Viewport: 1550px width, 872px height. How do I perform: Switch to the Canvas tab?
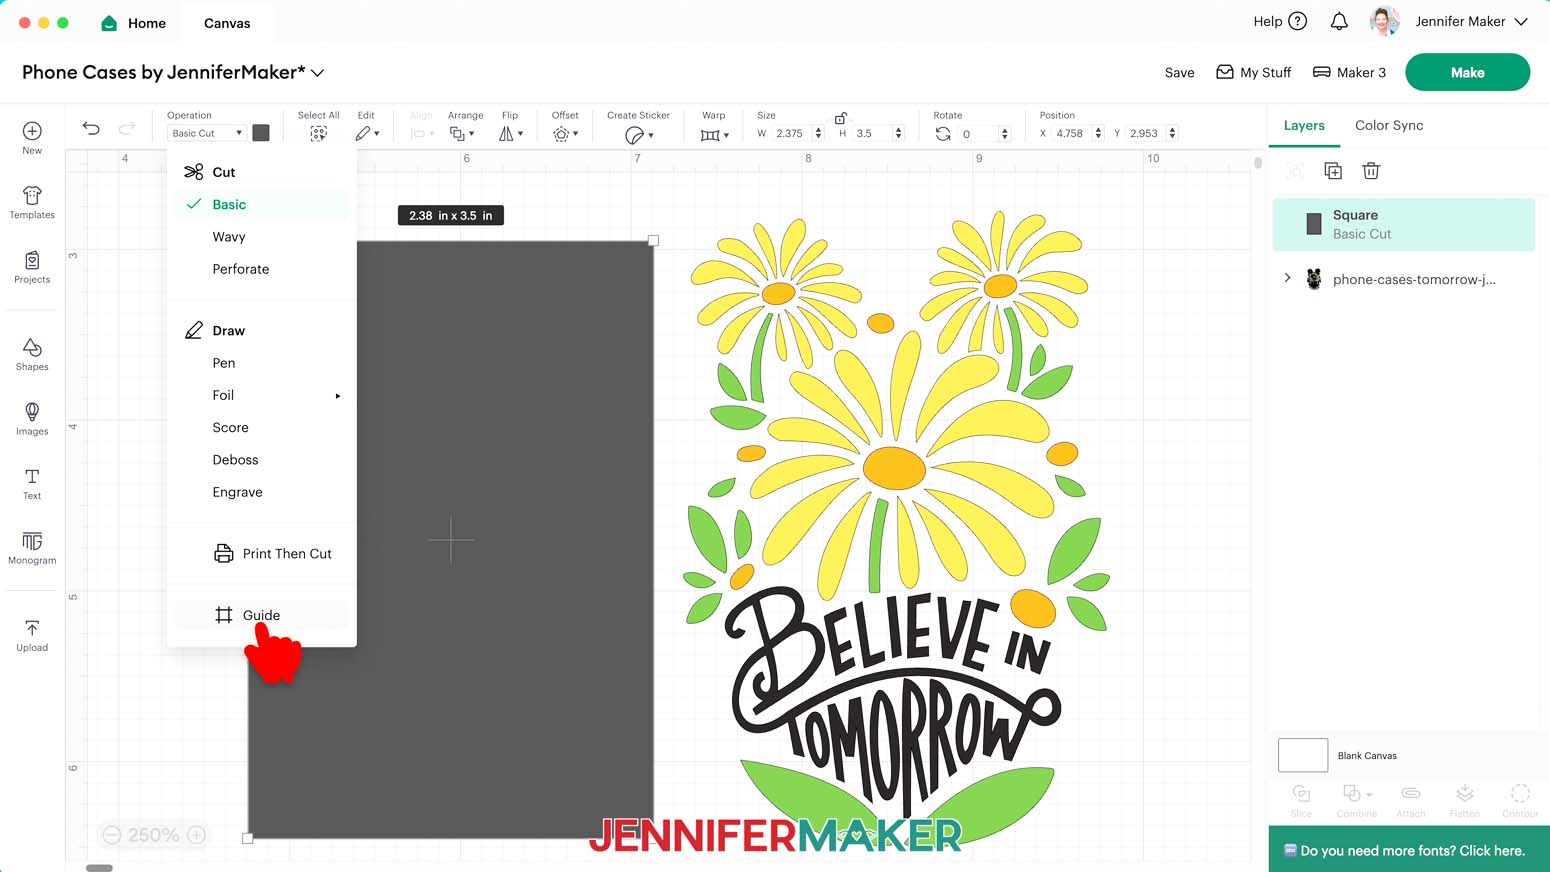point(227,23)
